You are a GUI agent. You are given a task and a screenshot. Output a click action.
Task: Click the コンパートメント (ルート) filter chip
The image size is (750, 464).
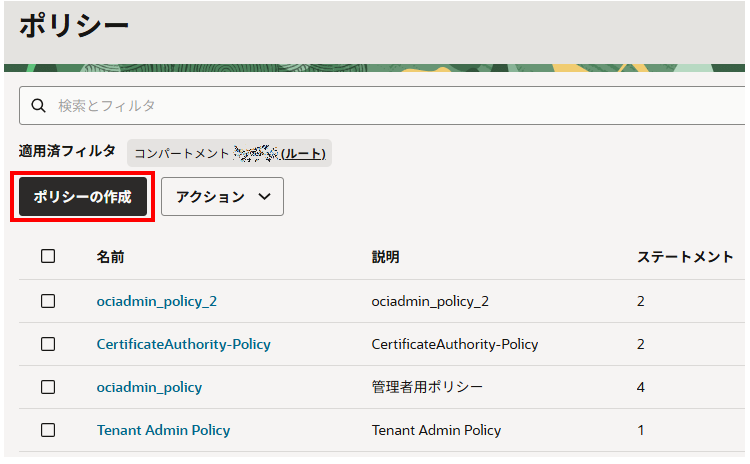click(x=230, y=153)
